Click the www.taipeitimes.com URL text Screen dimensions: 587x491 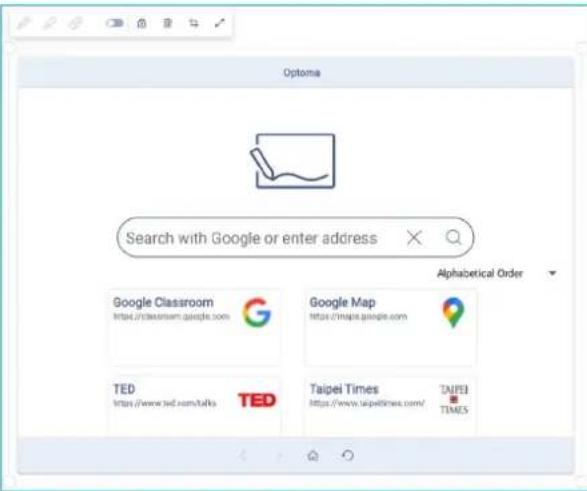pos(367,403)
